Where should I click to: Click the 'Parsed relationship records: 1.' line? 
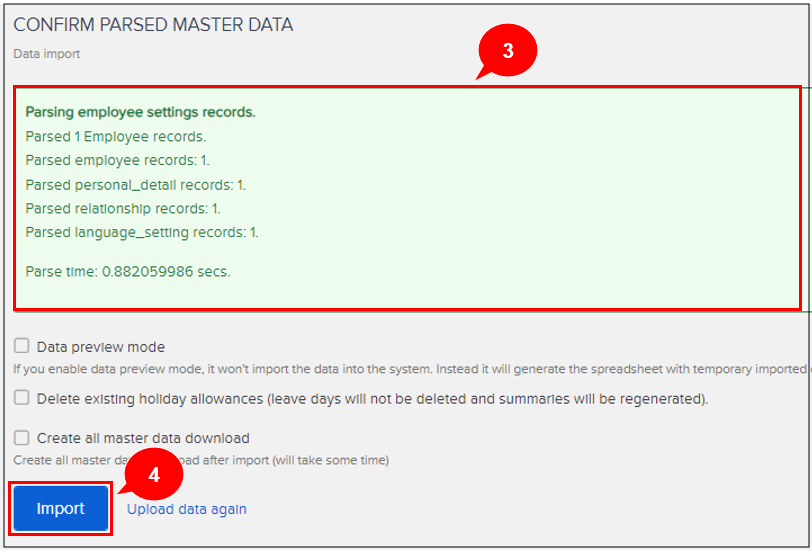[123, 208]
